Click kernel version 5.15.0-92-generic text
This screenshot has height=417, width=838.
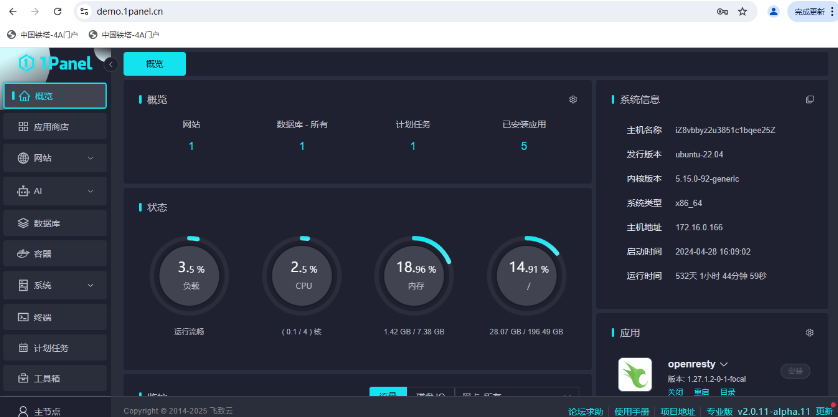[707, 179]
